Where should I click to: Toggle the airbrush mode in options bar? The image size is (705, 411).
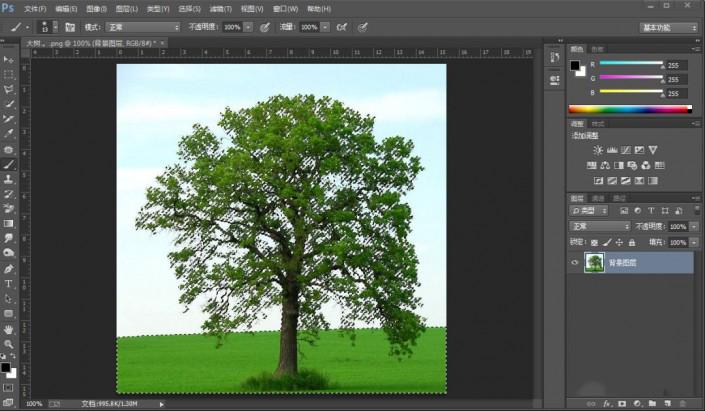tap(342, 27)
